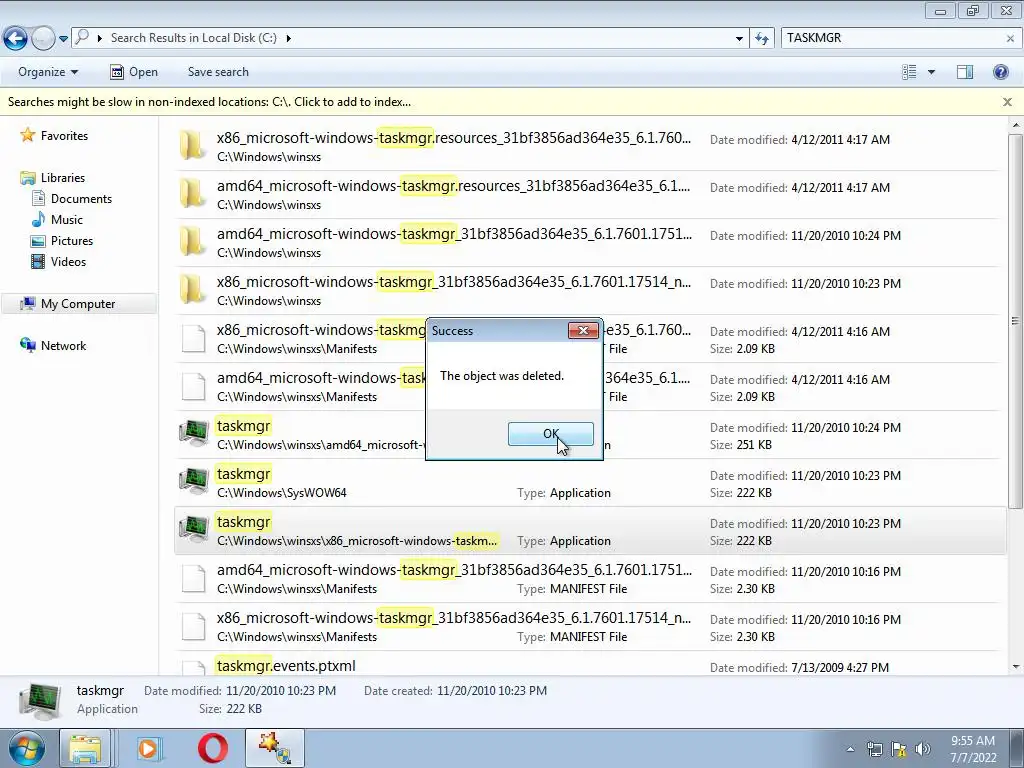Show hidden tray icons arrow
The image size is (1024, 768).
pyautogui.click(x=850, y=749)
